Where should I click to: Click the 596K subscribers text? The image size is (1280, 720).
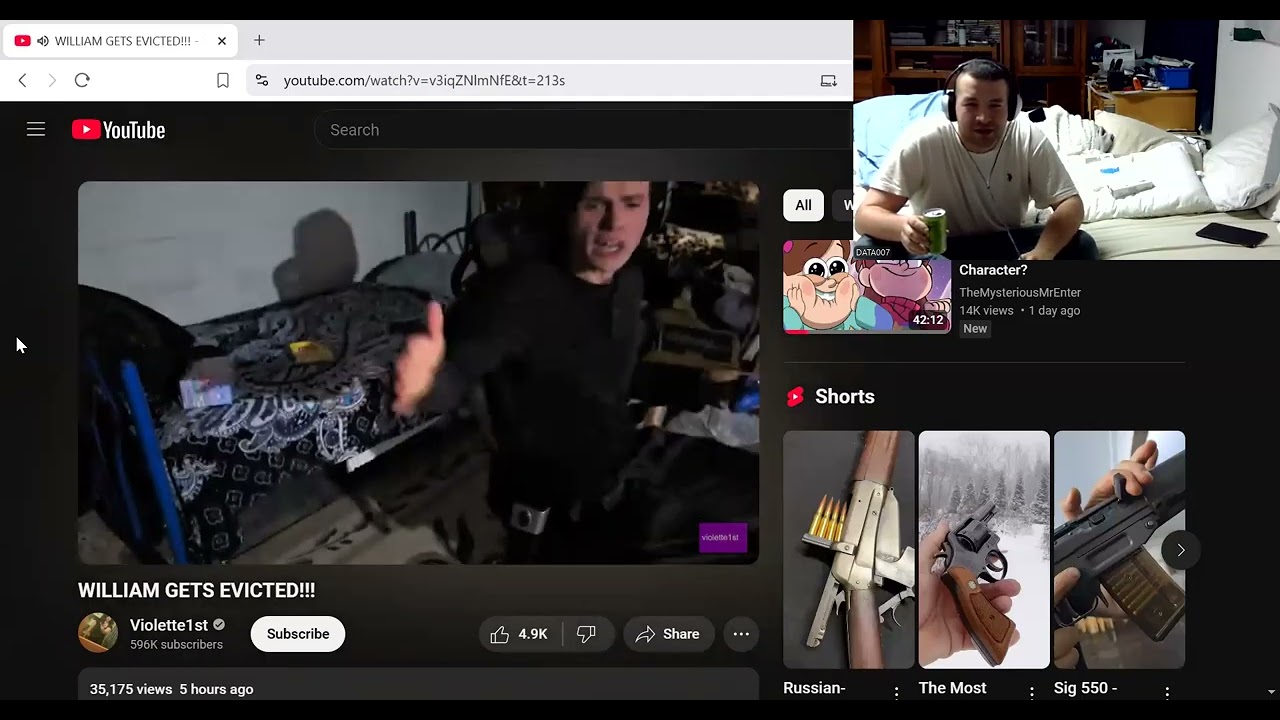pyautogui.click(x=176, y=645)
